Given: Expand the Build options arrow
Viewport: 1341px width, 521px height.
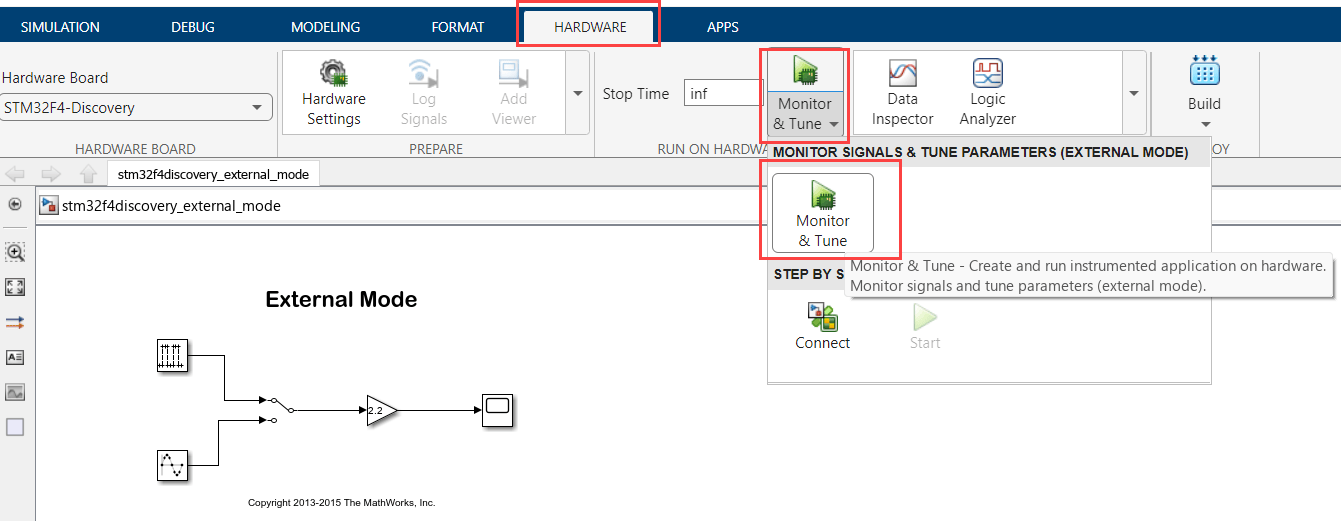Looking at the screenshot, I should 1204,126.
